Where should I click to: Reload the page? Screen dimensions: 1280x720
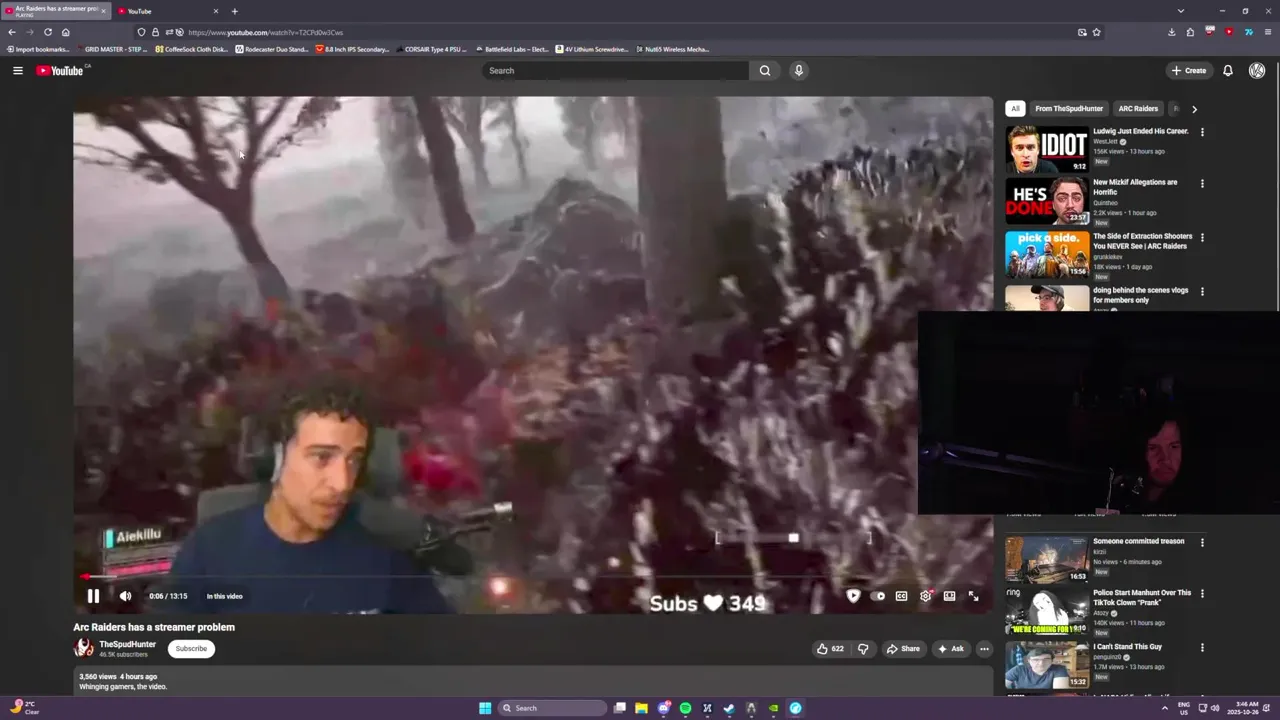tap(47, 32)
